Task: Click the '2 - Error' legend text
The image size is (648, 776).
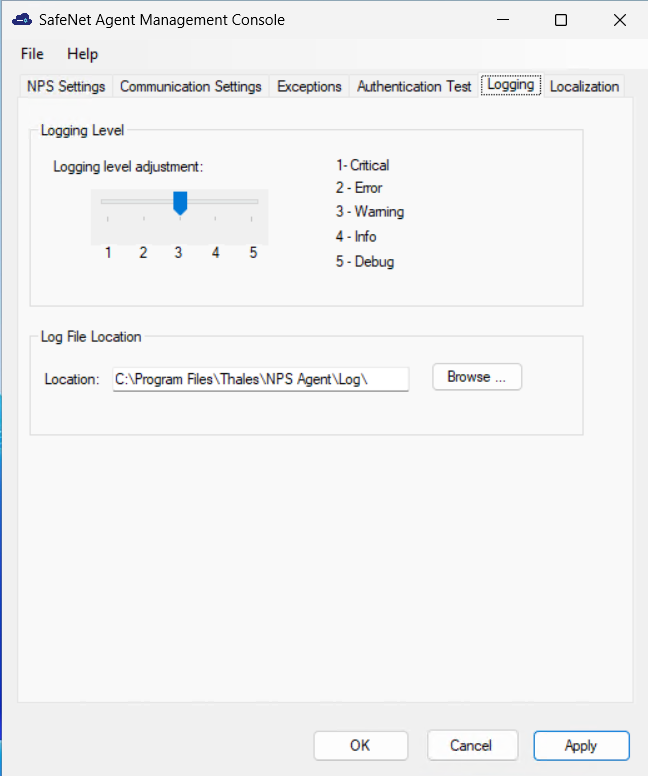Action: coord(359,188)
